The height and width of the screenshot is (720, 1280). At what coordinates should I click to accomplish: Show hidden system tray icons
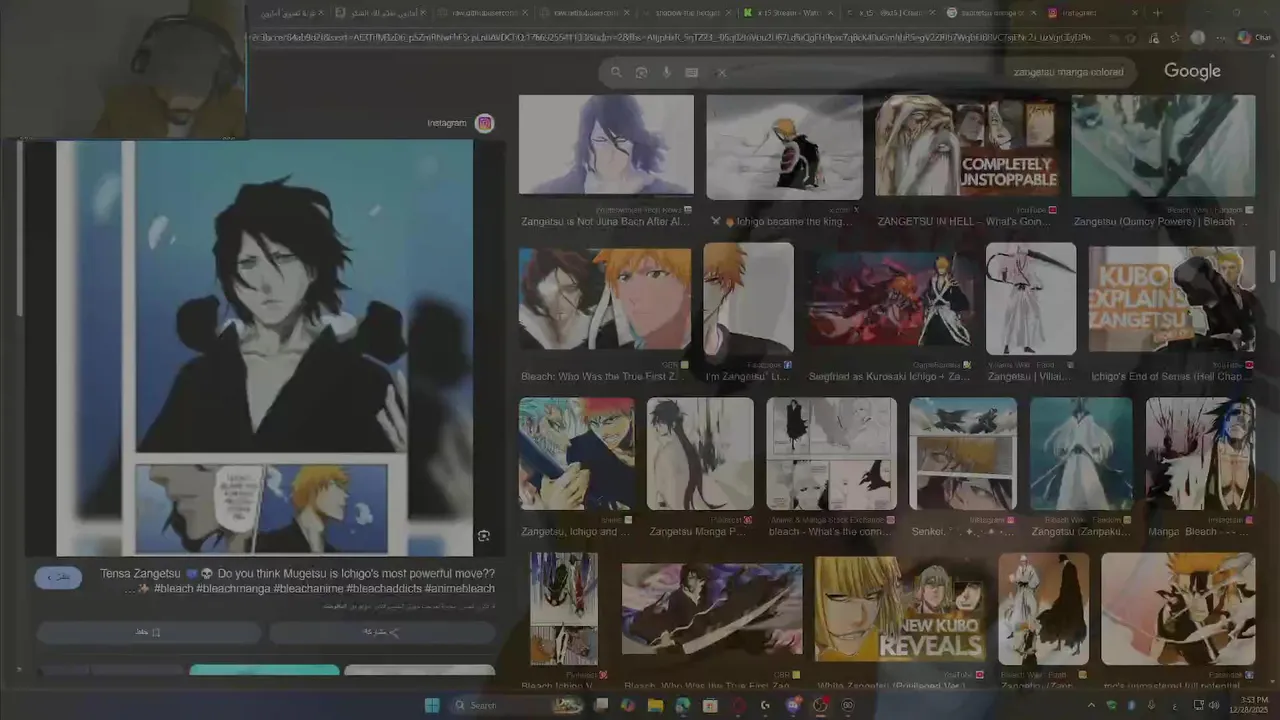point(1091,705)
